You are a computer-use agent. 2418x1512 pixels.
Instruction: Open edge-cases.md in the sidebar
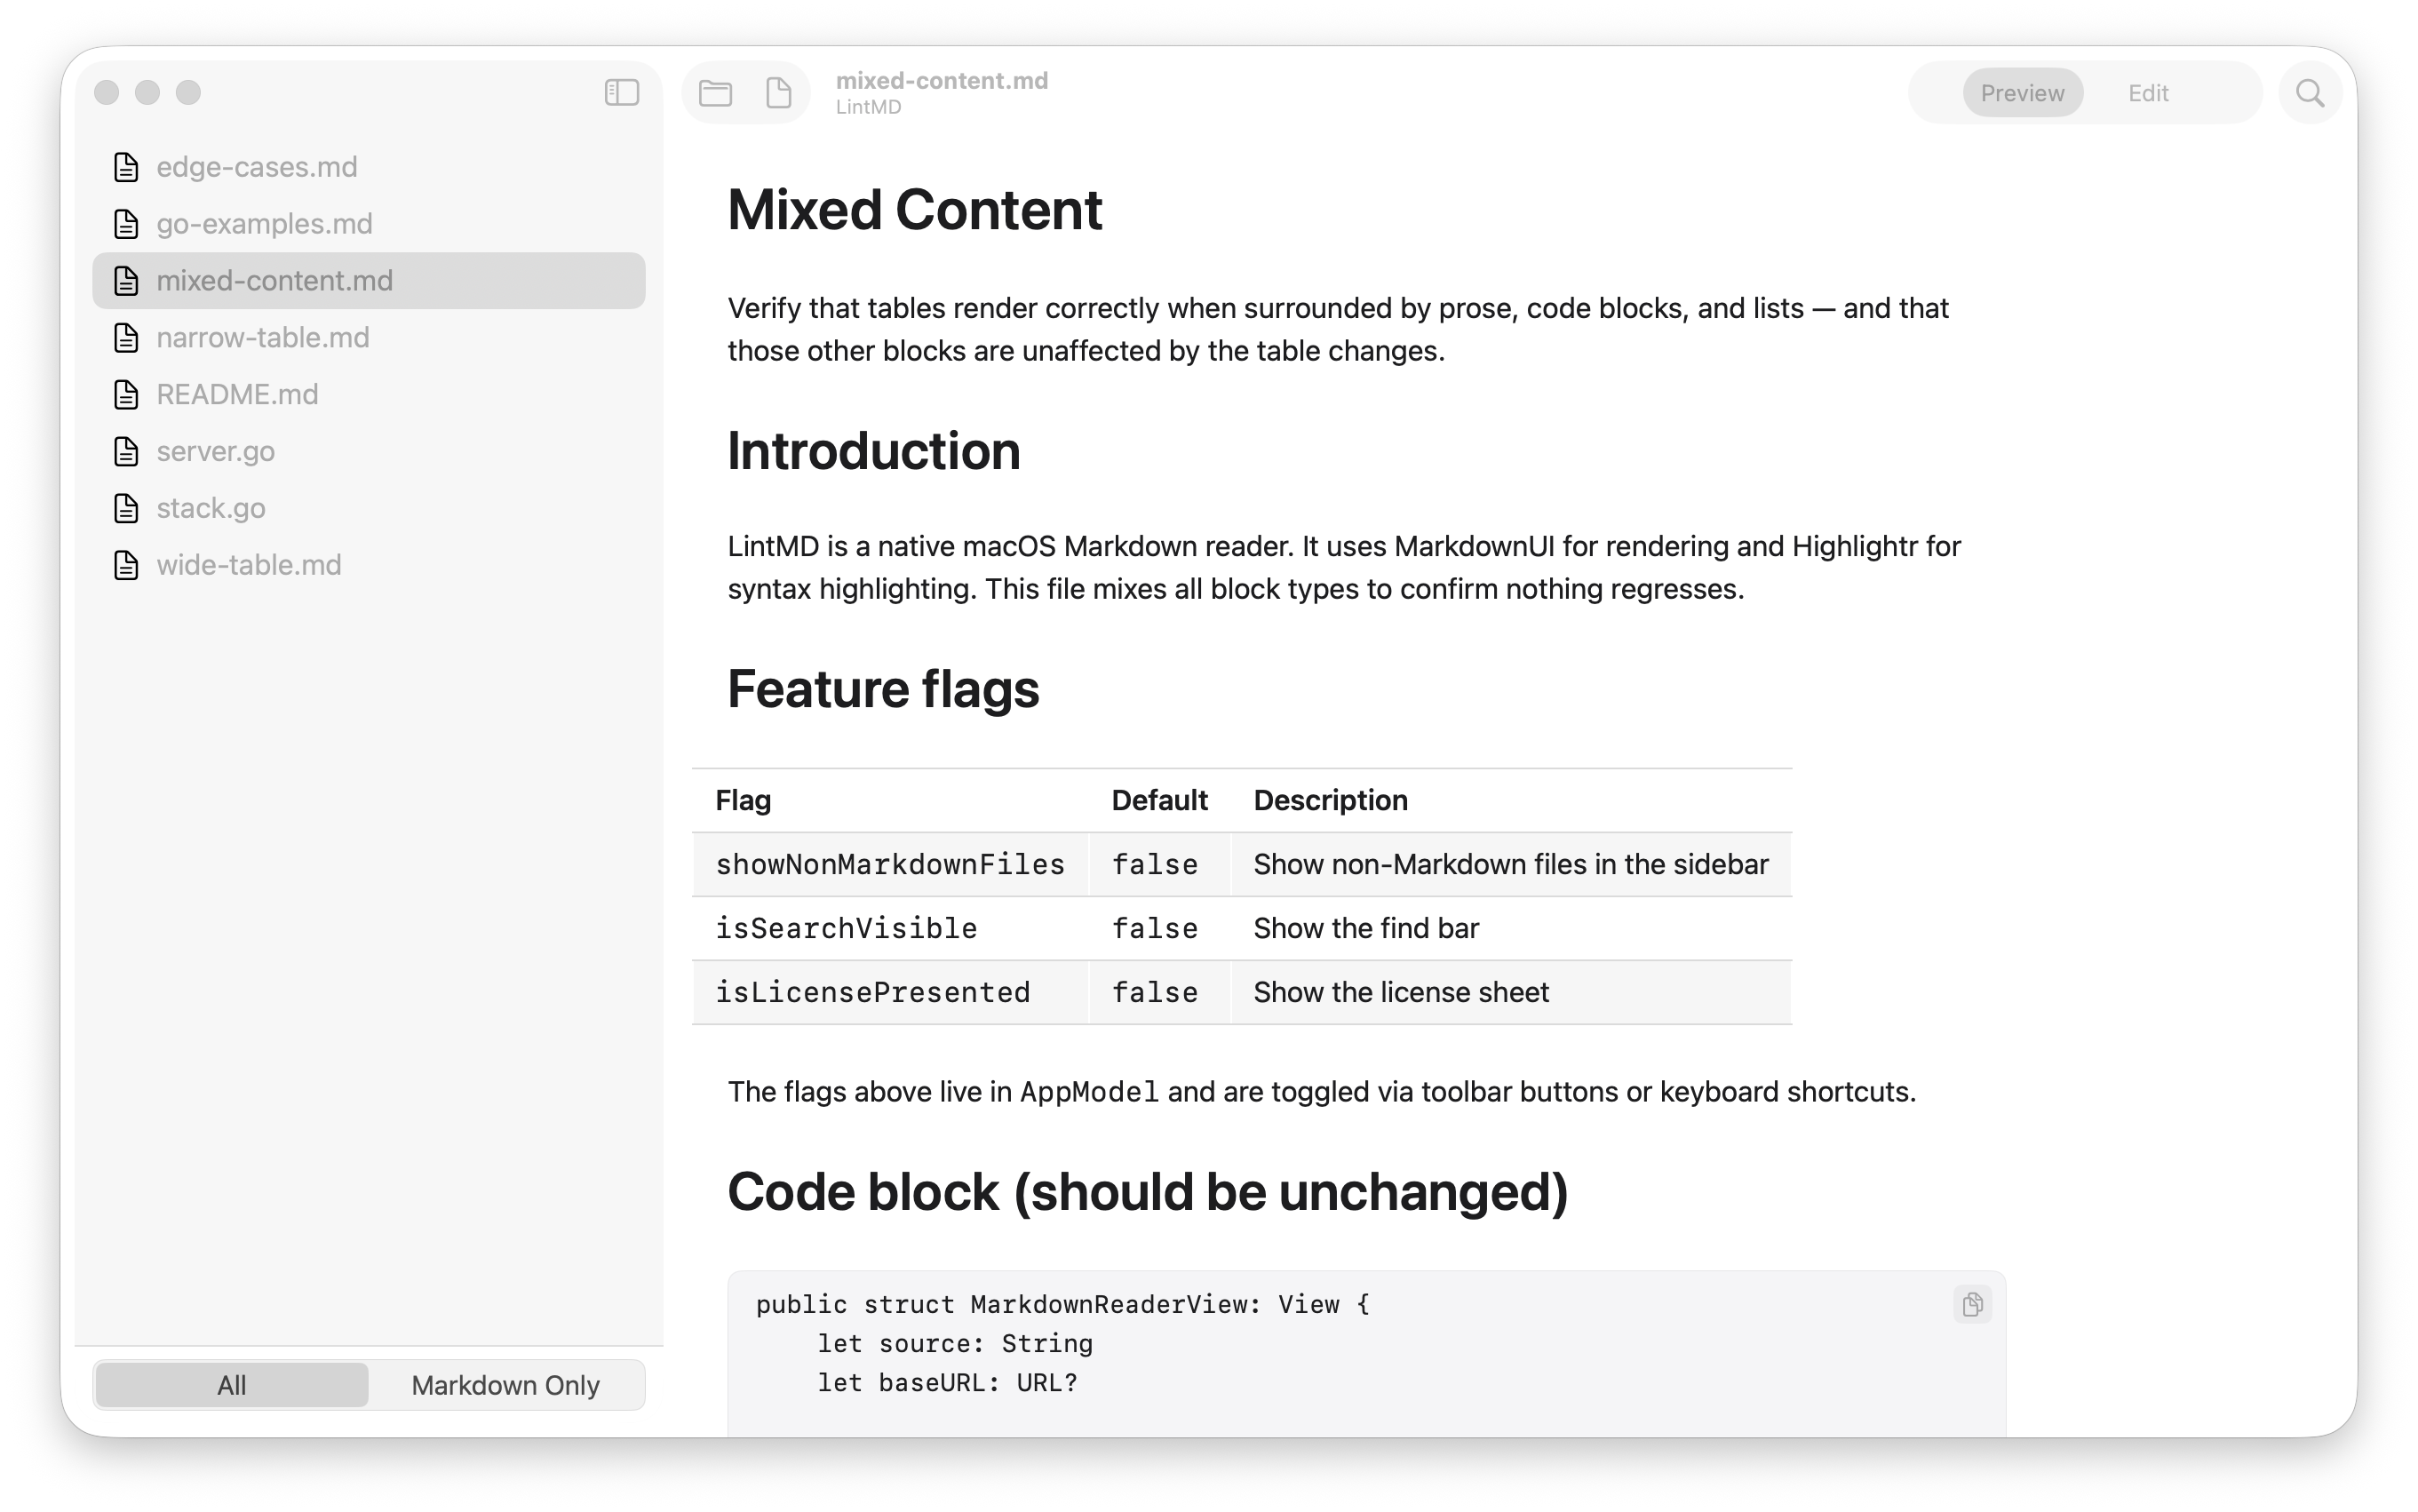pos(368,167)
